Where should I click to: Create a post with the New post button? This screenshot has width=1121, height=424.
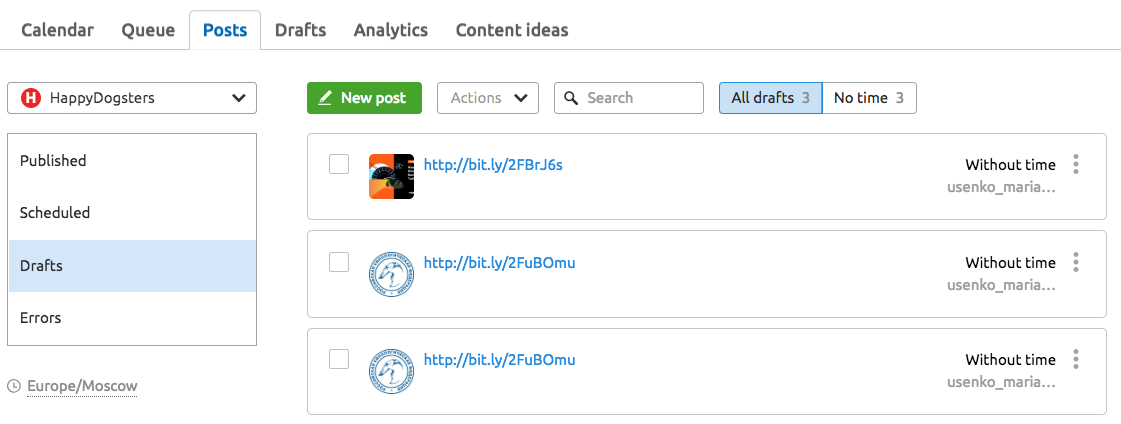[365, 98]
